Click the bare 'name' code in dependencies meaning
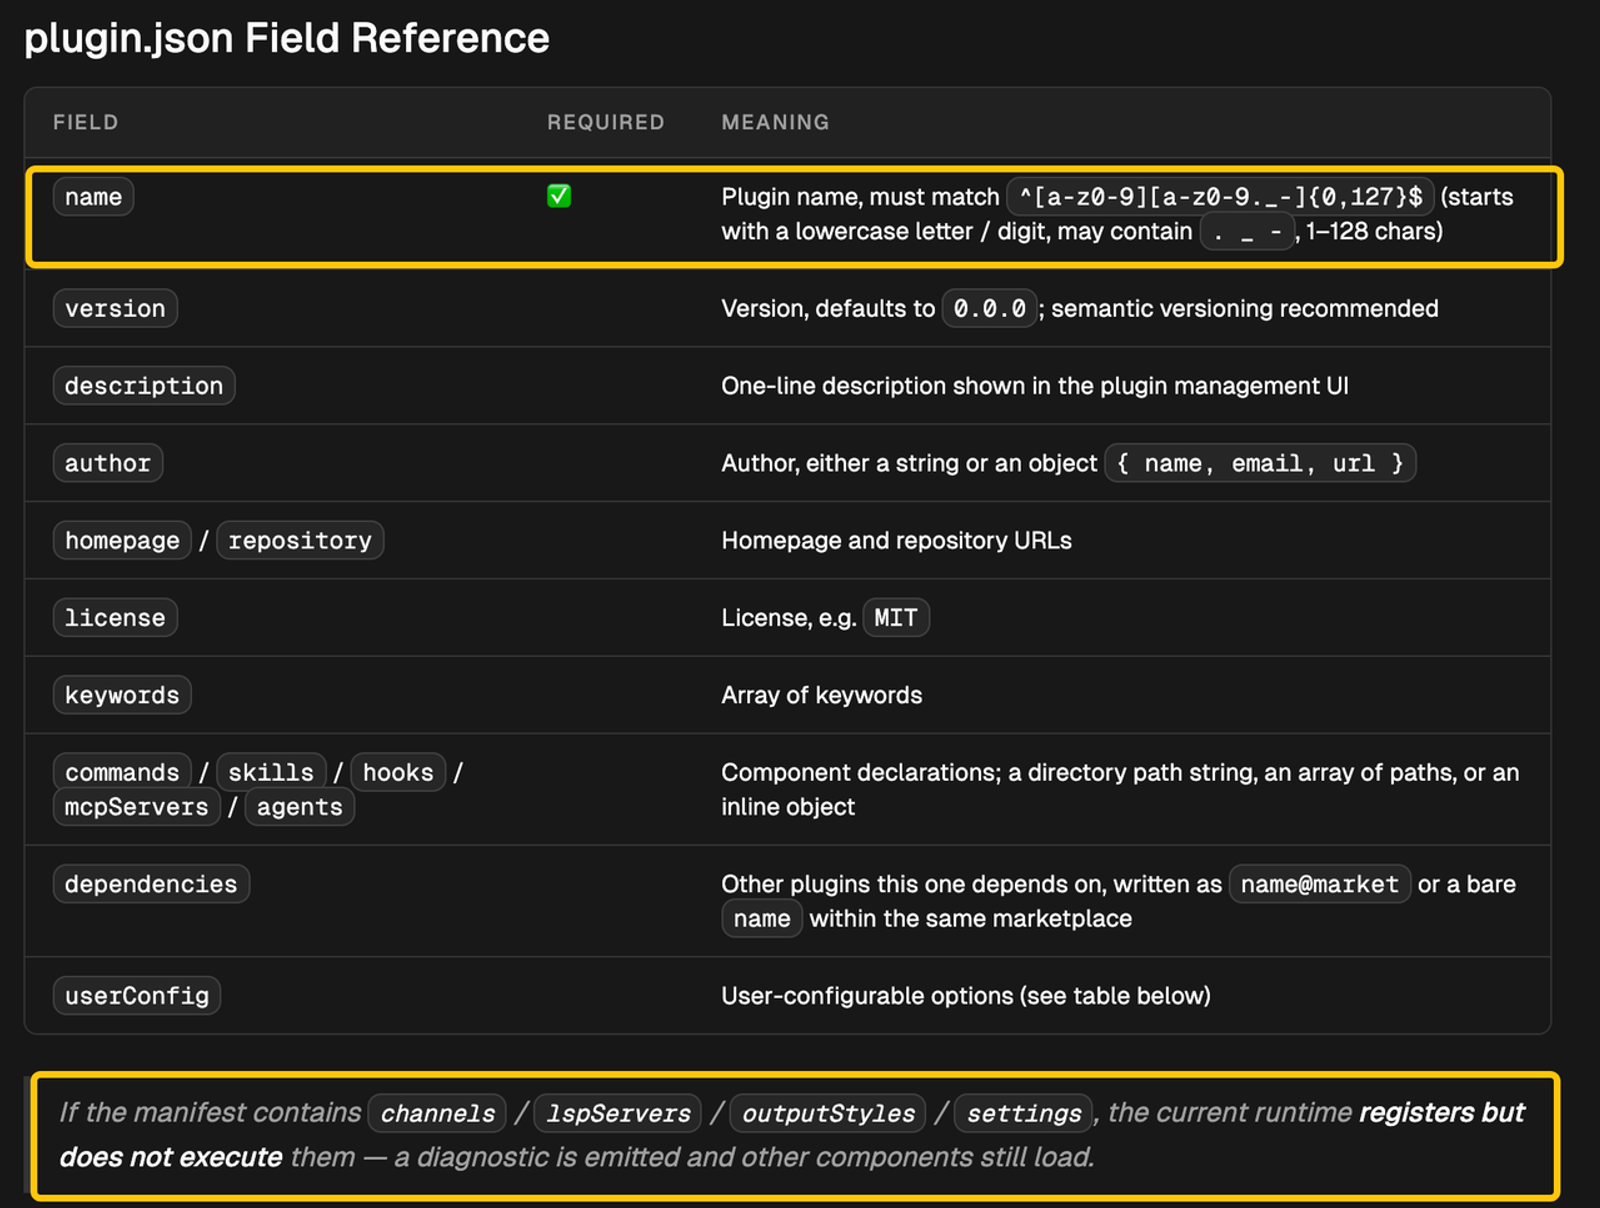The image size is (1600, 1208). tap(762, 919)
